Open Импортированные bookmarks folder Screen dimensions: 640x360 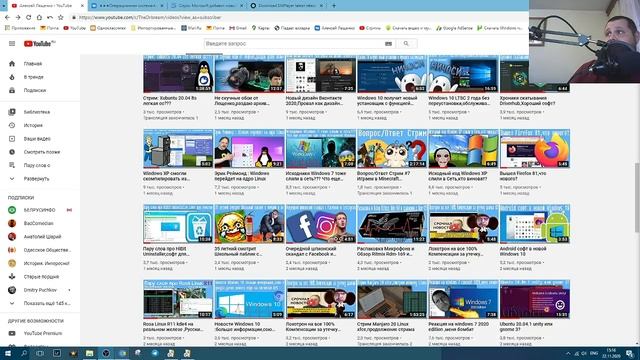(153, 28)
